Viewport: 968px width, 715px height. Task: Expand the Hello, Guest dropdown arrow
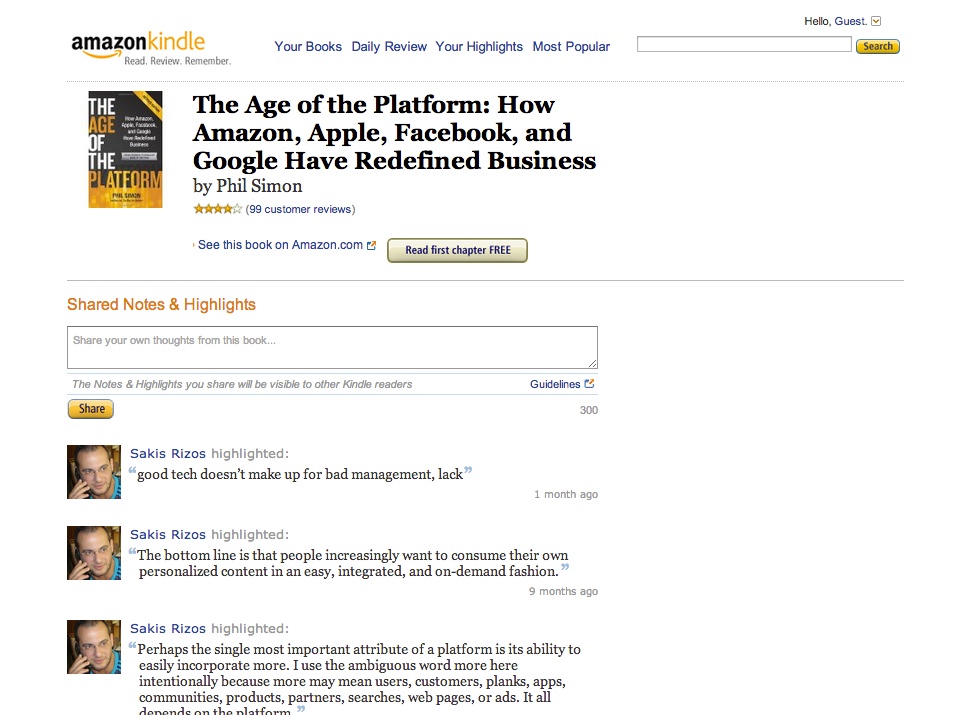tap(876, 21)
